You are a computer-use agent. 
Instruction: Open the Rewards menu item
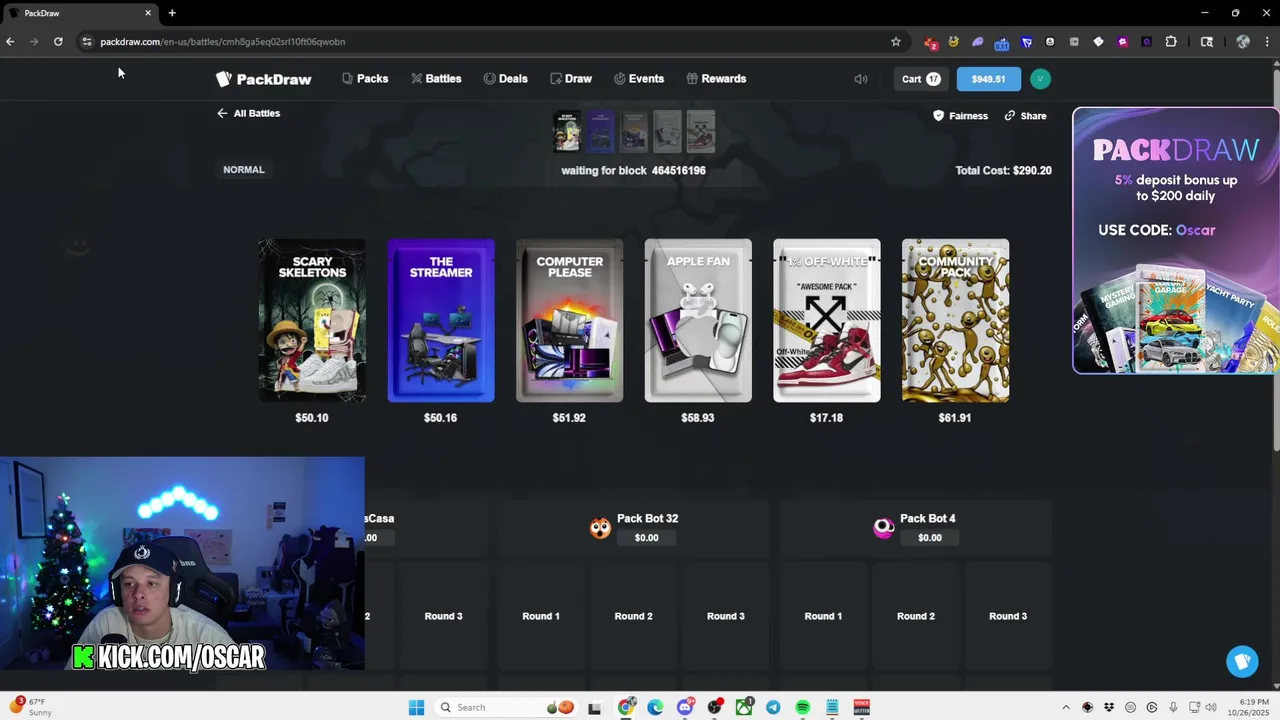tap(716, 79)
